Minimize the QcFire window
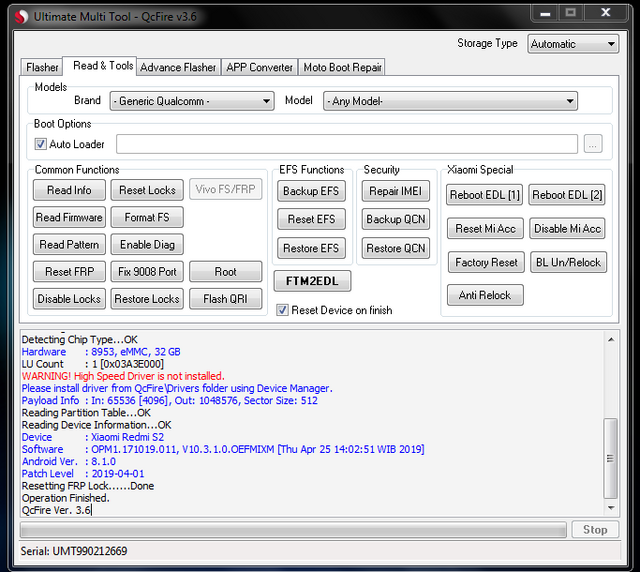The image size is (640, 572). (545, 13)
